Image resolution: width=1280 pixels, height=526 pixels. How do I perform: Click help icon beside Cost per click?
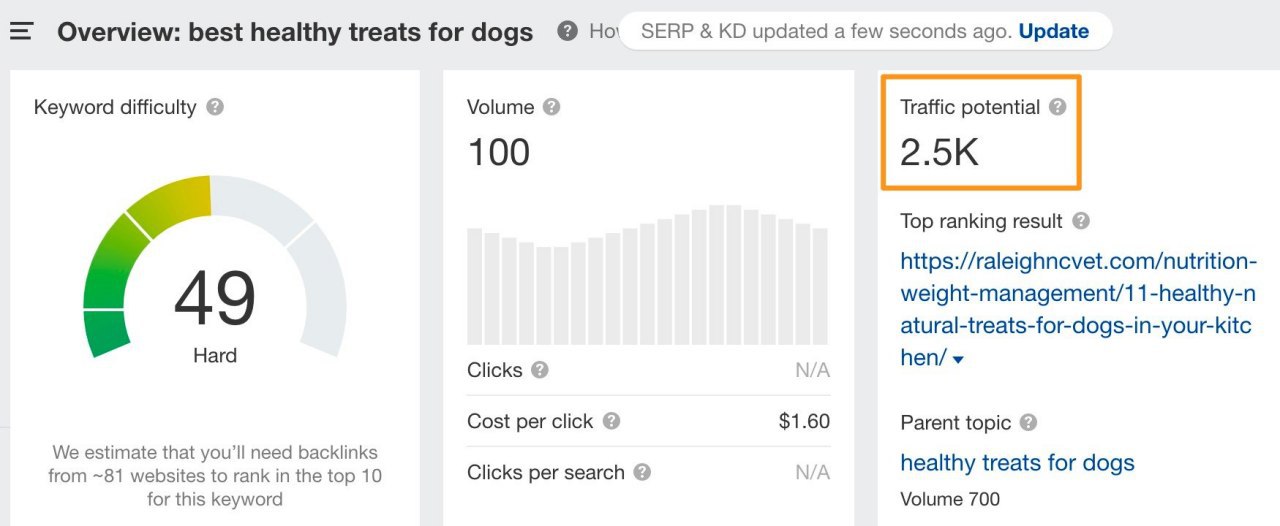[611, 421]
